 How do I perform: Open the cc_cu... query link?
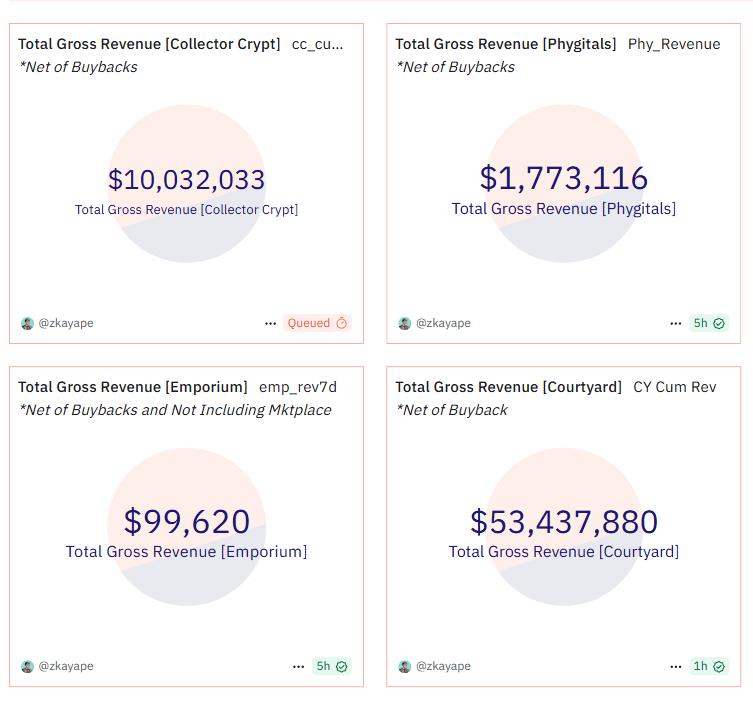tap(317, 44)
